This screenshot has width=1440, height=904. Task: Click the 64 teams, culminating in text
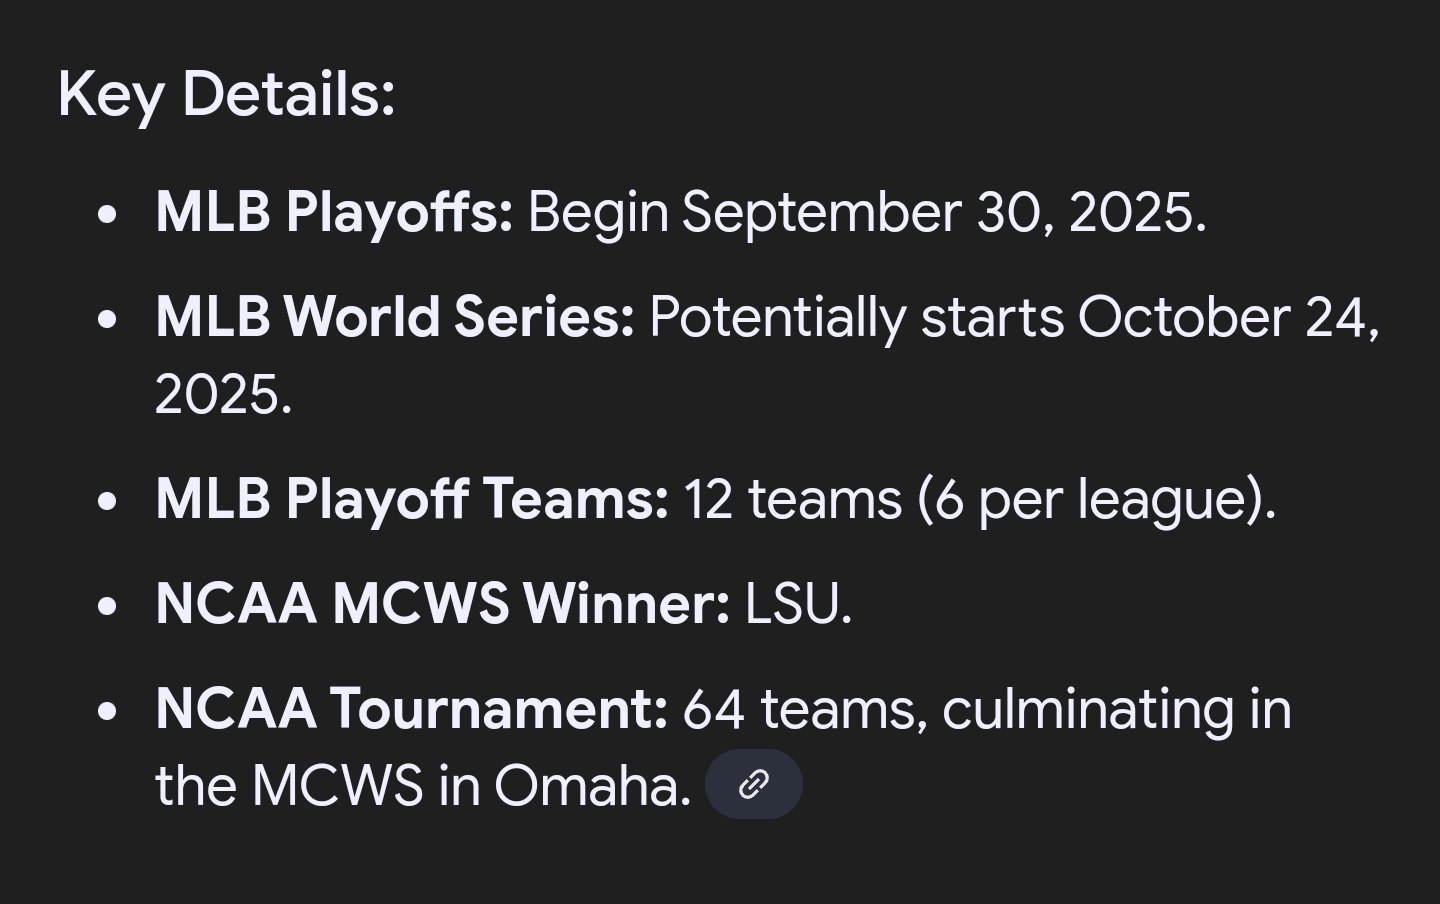point(987,709)
